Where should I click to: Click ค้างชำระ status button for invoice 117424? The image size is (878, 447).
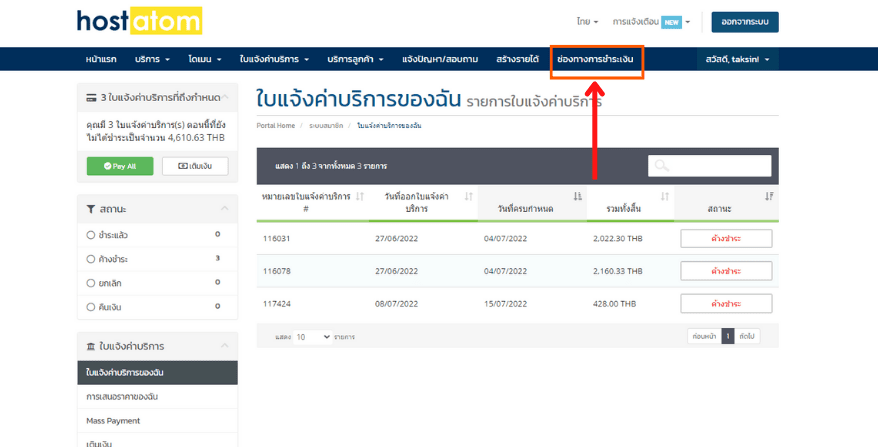pyautogui.click(x=726, y=304)
